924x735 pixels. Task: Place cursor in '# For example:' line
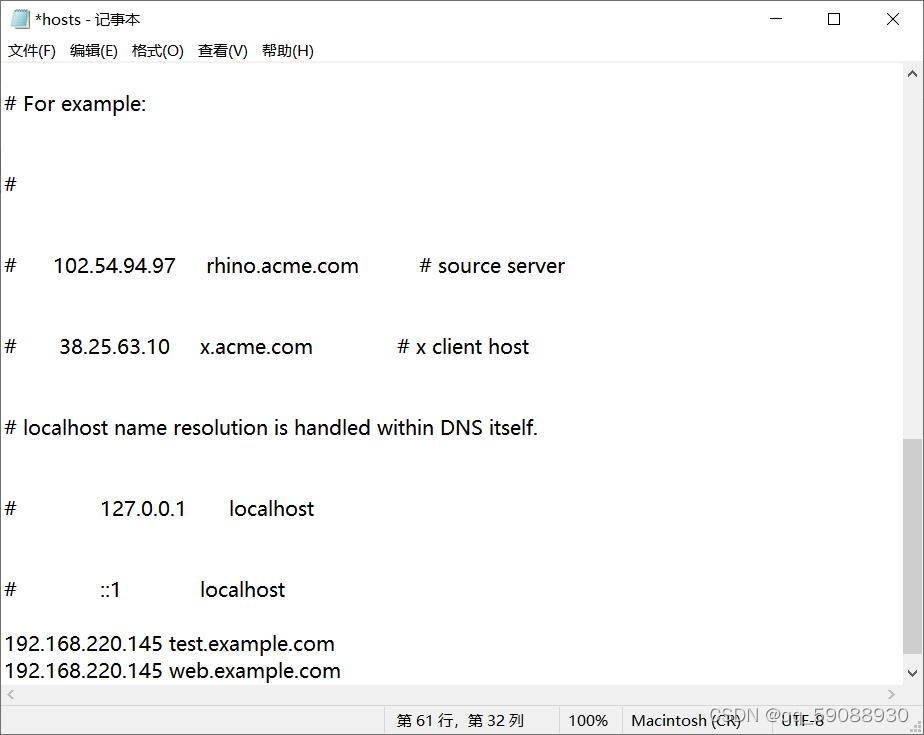click(x=75, y=104)
